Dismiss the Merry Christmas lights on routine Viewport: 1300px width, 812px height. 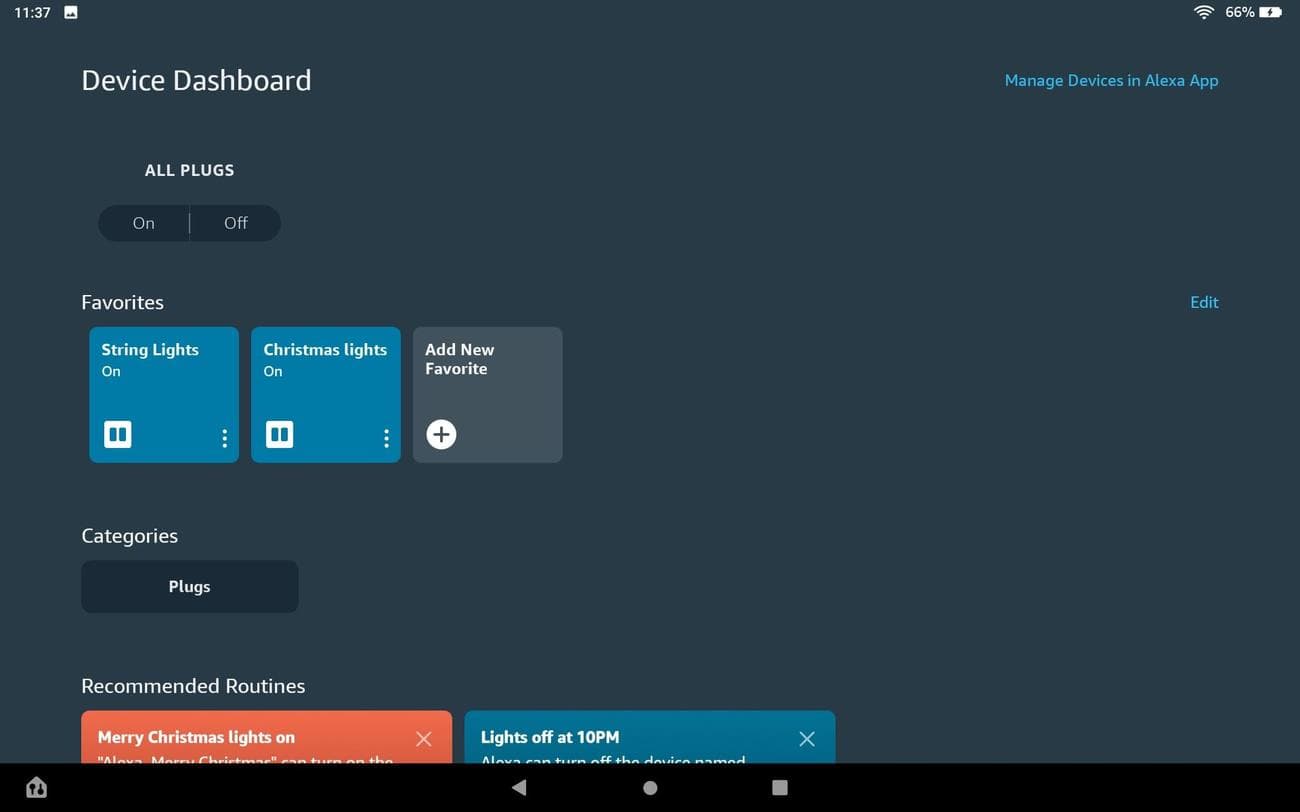point(423,738)
